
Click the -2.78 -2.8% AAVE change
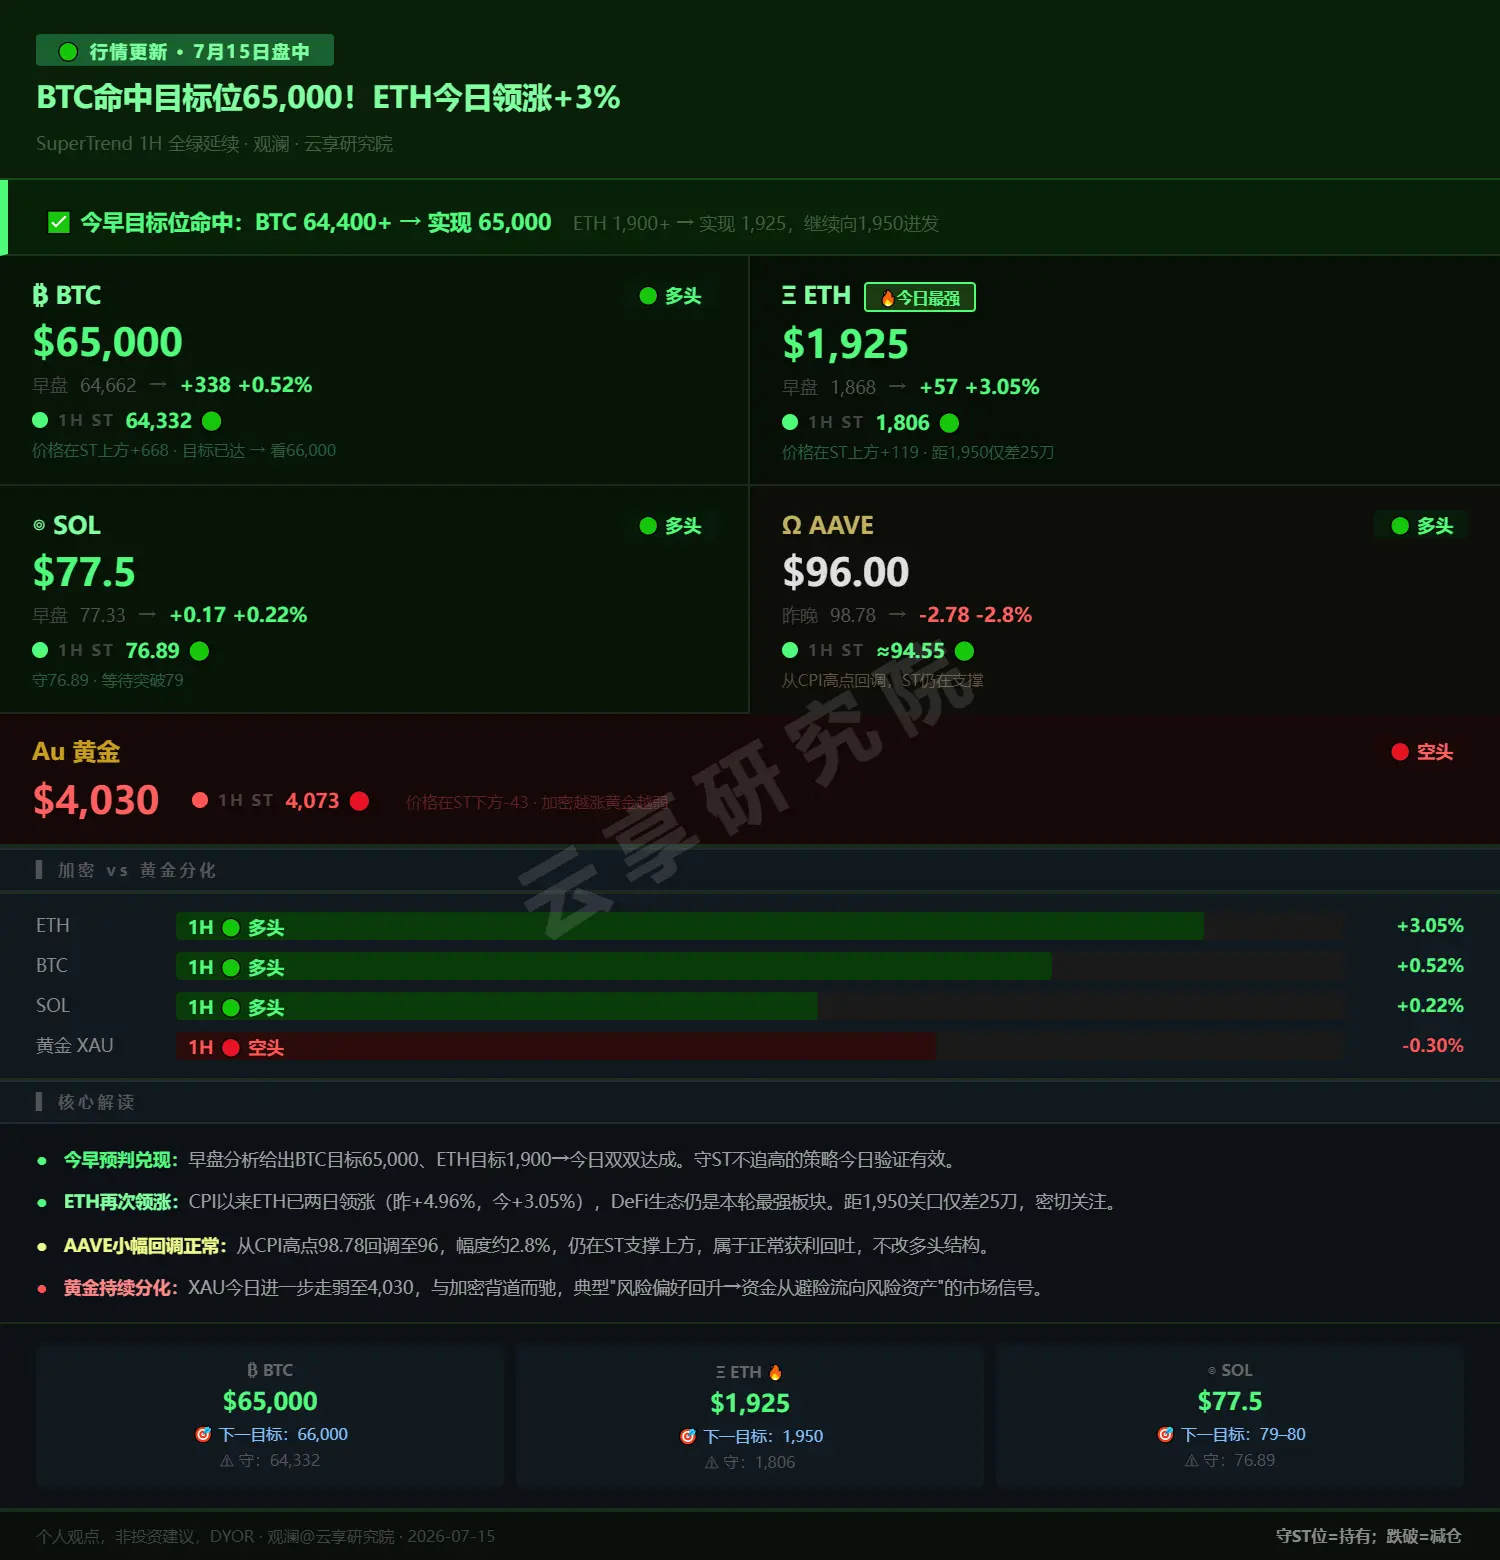pos(975,615)
